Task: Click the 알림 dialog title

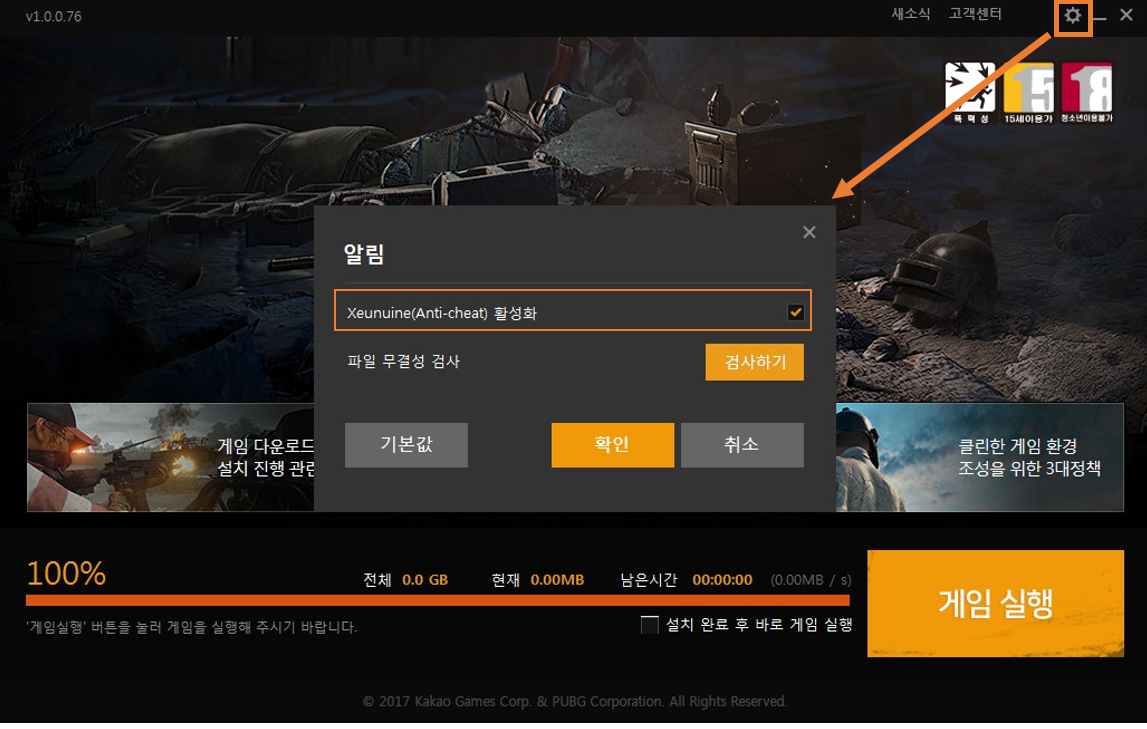Action: 364,254
